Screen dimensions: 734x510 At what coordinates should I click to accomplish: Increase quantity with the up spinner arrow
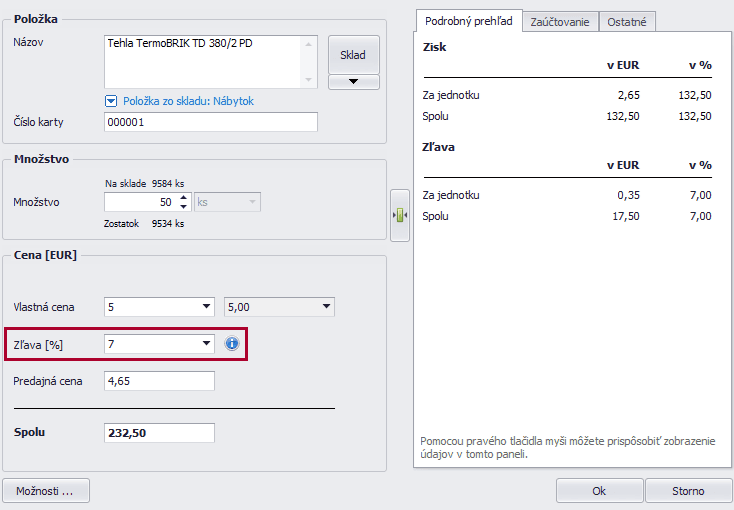184,198
